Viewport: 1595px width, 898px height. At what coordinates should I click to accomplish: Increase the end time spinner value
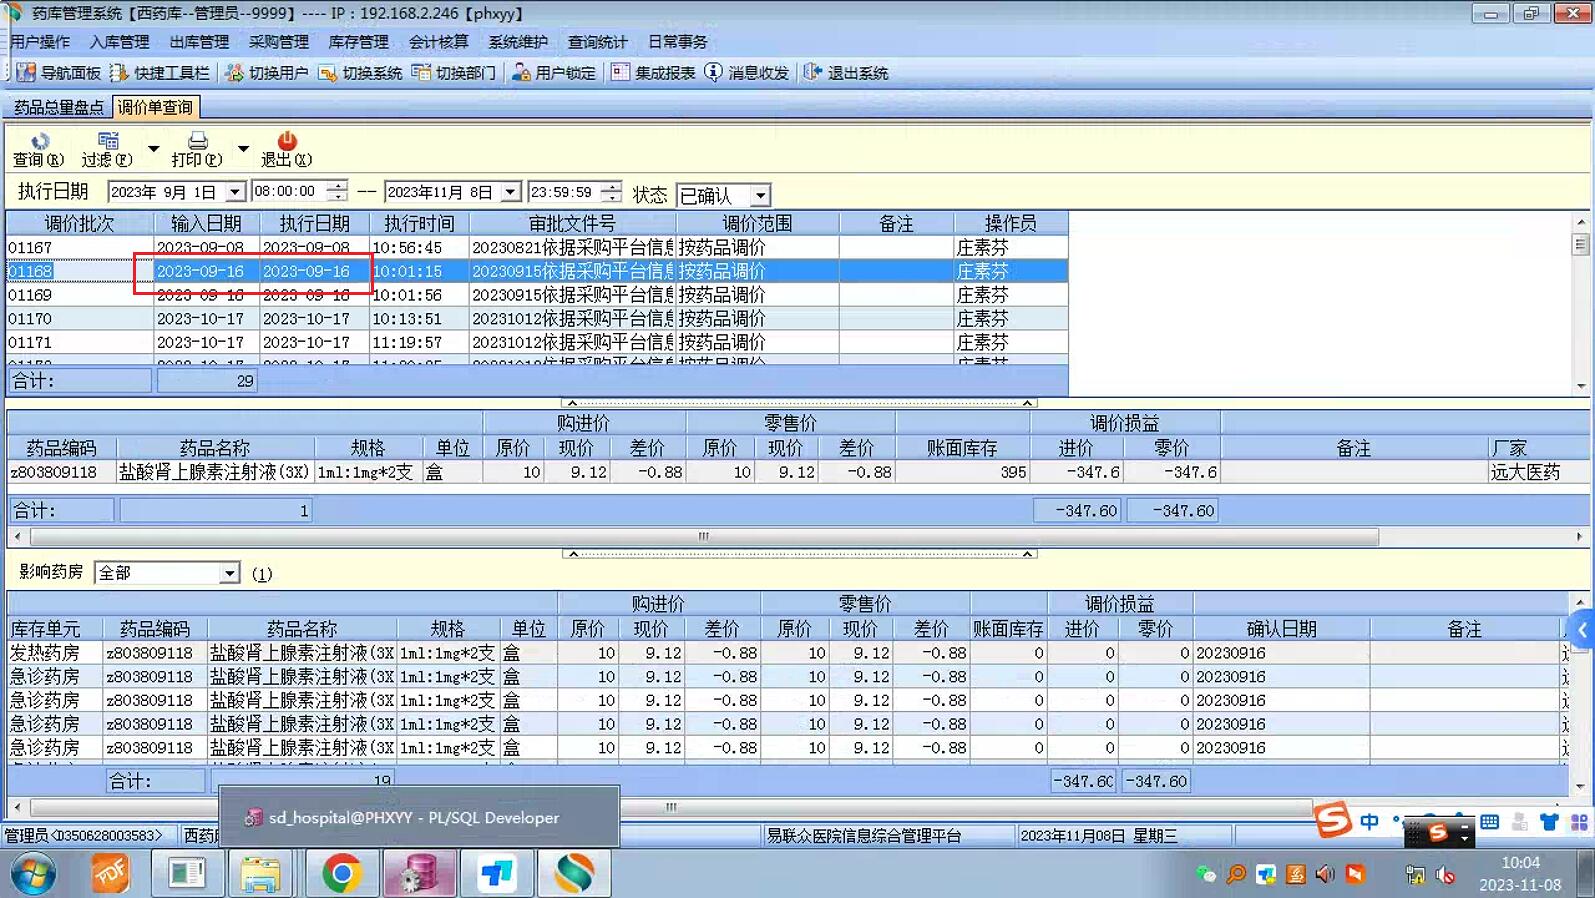coord(611,186)
